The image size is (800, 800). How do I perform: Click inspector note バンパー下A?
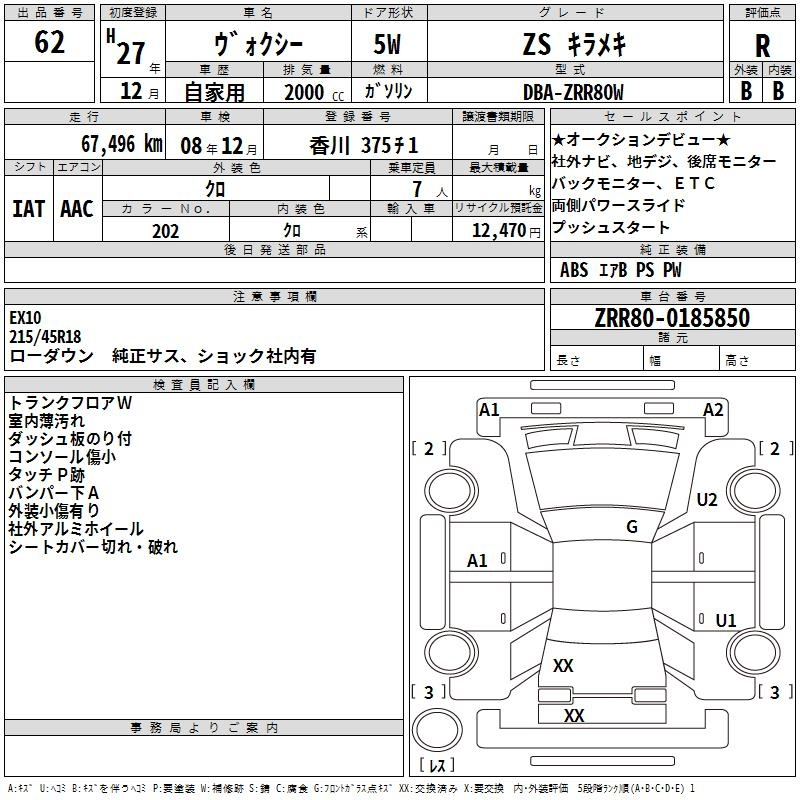tap(54, 492)
